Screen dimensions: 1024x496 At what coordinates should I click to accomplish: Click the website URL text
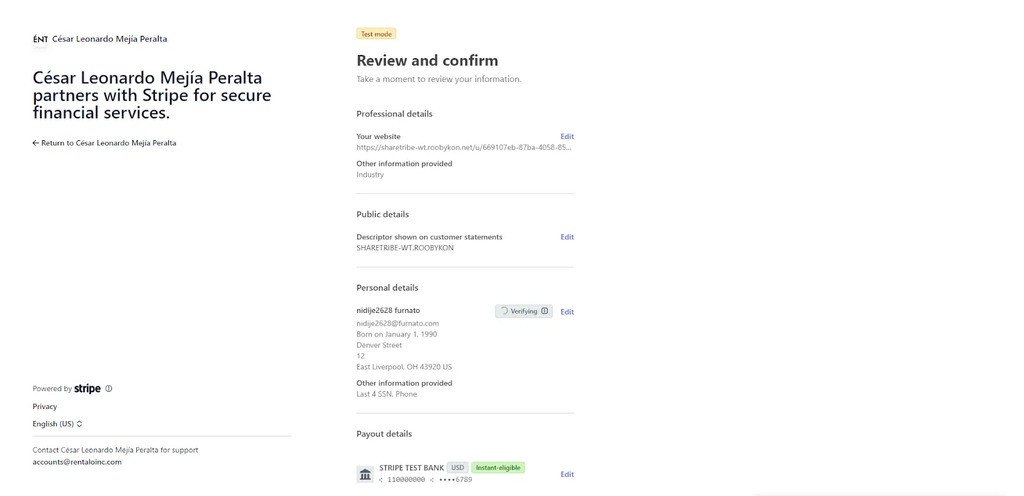pos(464,147)
